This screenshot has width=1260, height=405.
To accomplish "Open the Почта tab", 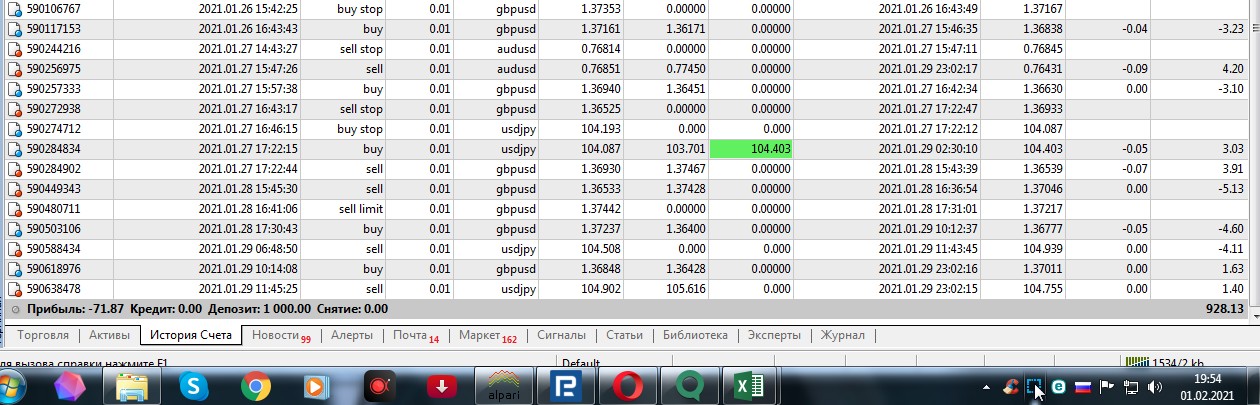I will (415, 335).
